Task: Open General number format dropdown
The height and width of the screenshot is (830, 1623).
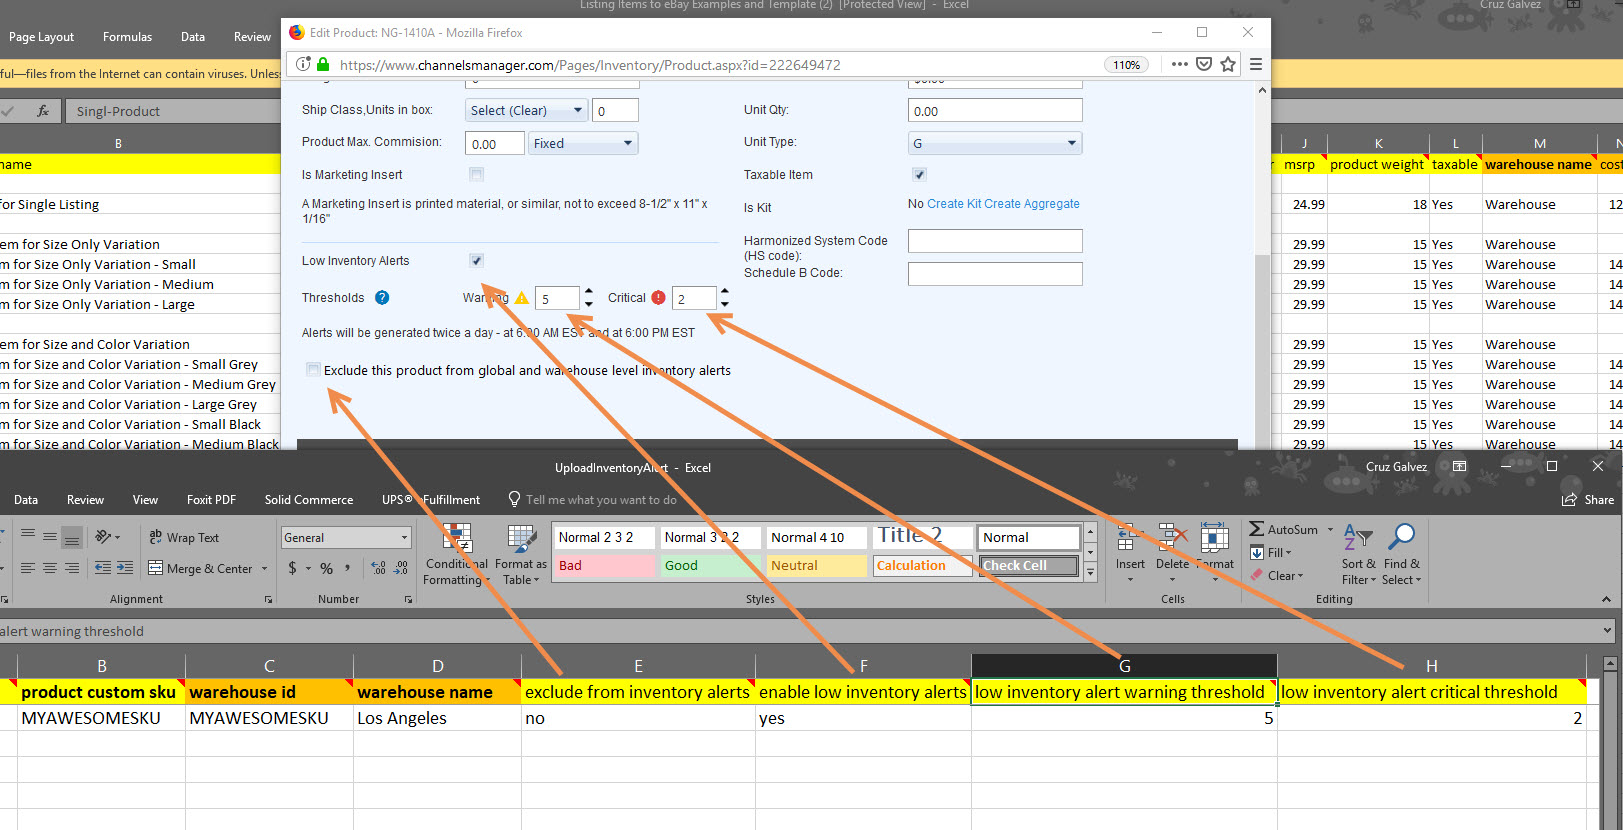Action: pyautogui.click(x=346, y=537)
